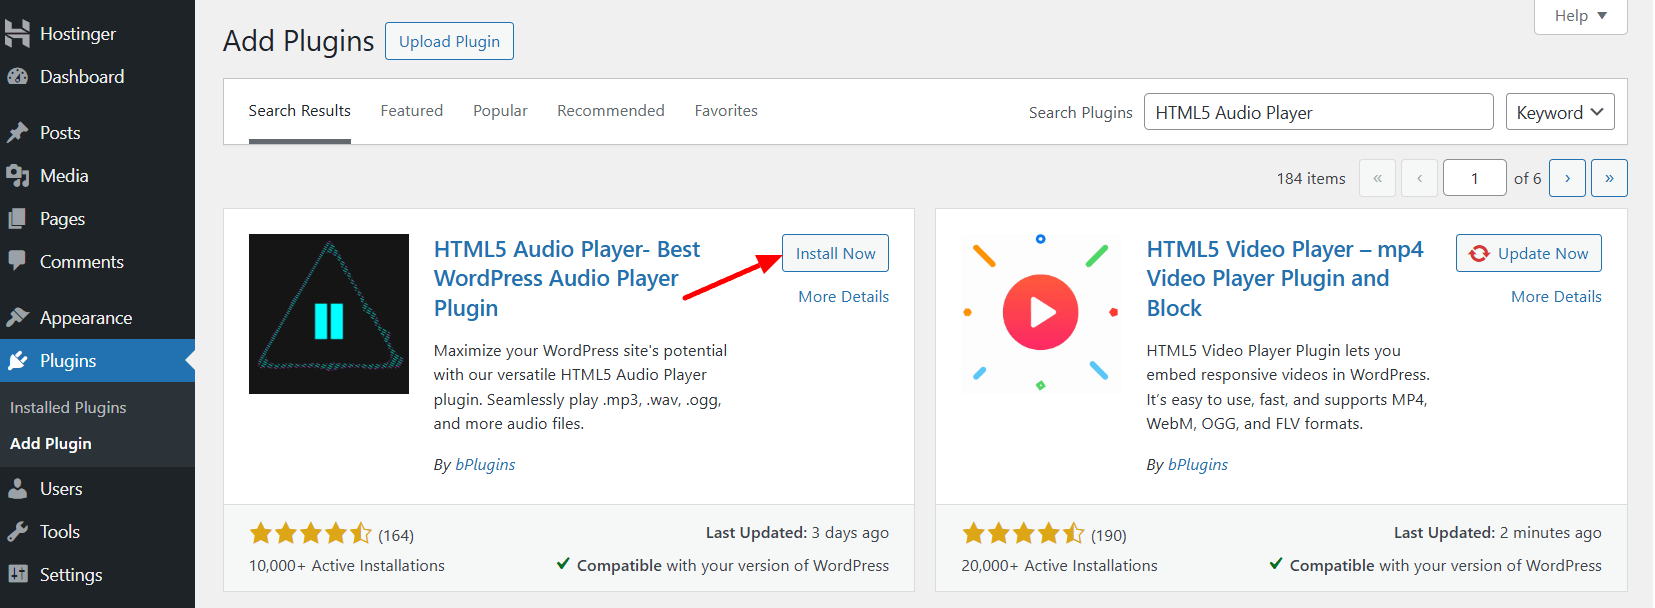Click the Upload Plugin button
Image resolution: width=1655 pixels, height=608 pixels.
click(x=449, y=41)
